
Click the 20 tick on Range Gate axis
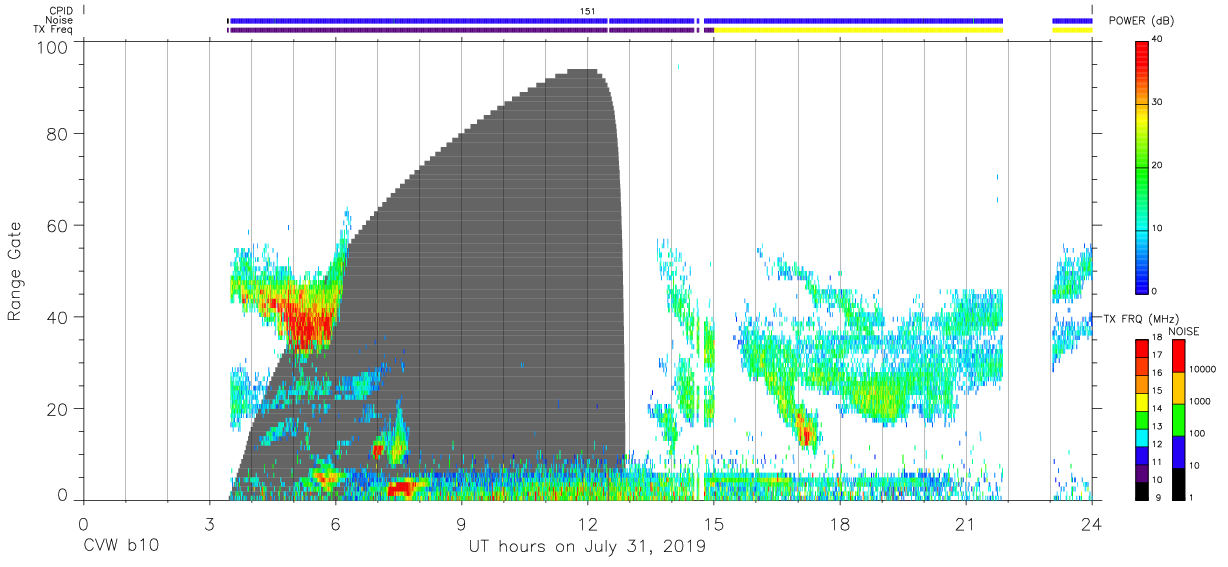[58, 409]
